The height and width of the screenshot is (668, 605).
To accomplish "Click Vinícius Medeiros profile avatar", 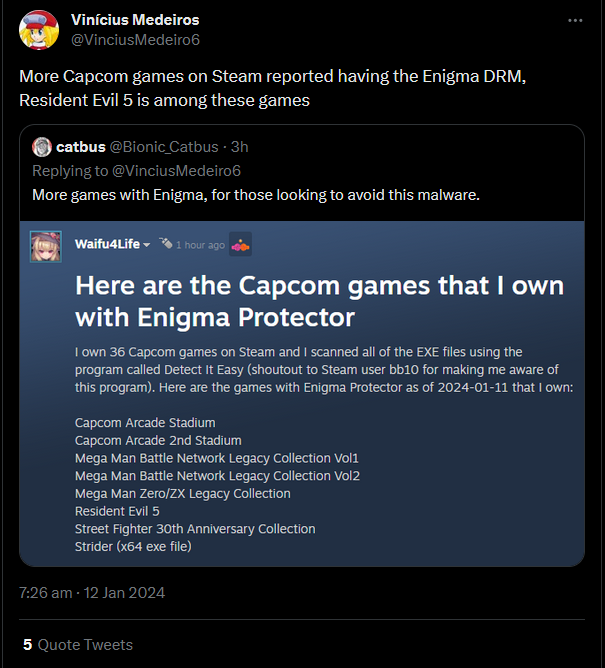I will click(38, 29).
